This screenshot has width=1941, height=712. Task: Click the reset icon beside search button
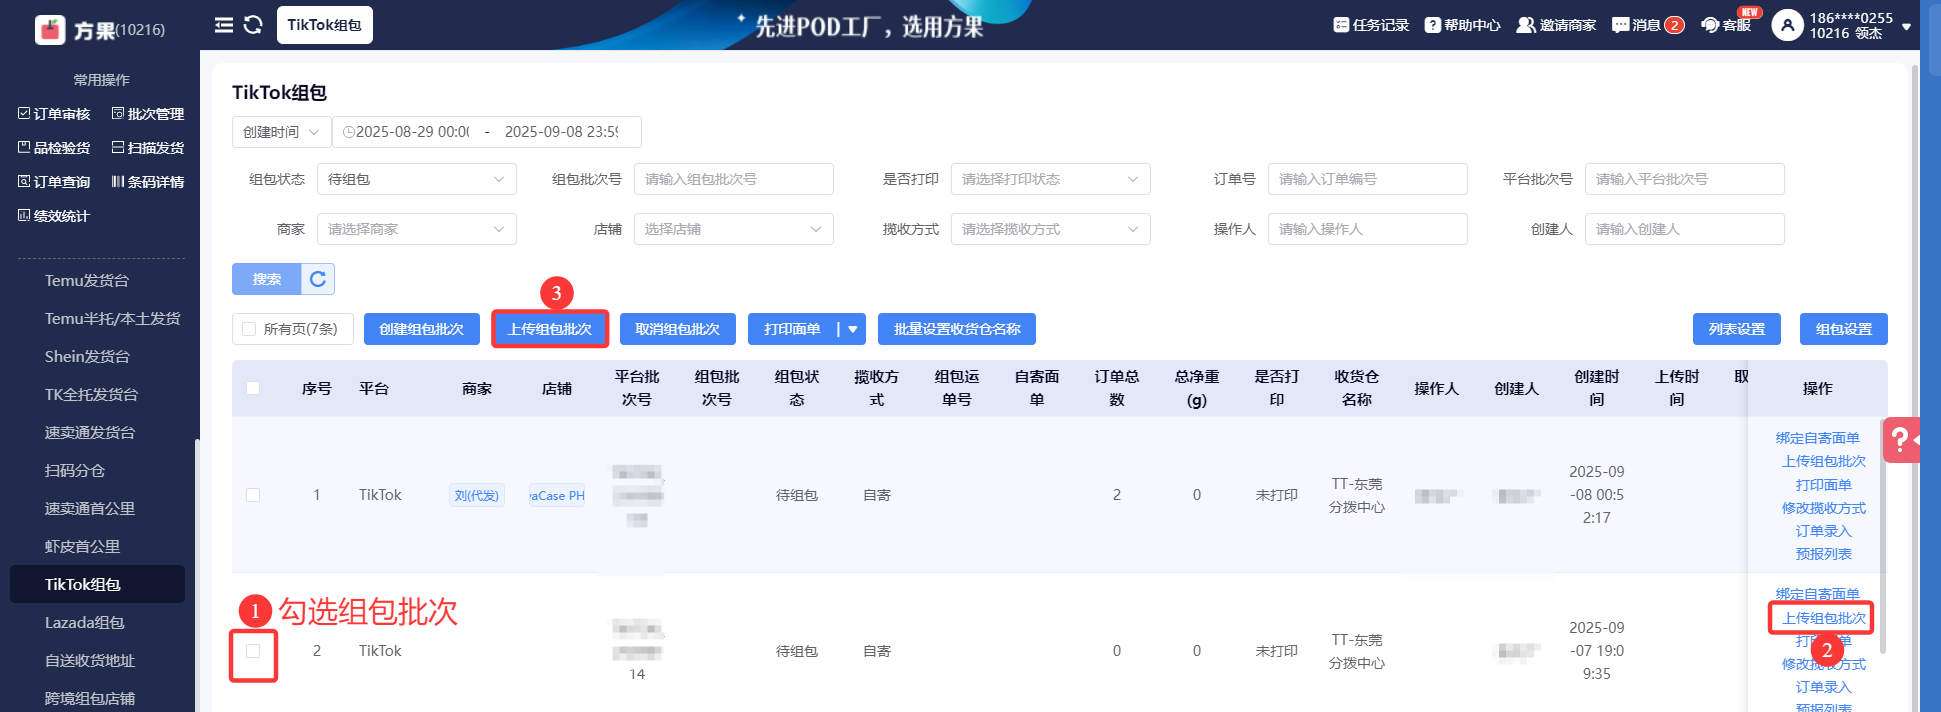pyautogui.click(x=318, y=279)
